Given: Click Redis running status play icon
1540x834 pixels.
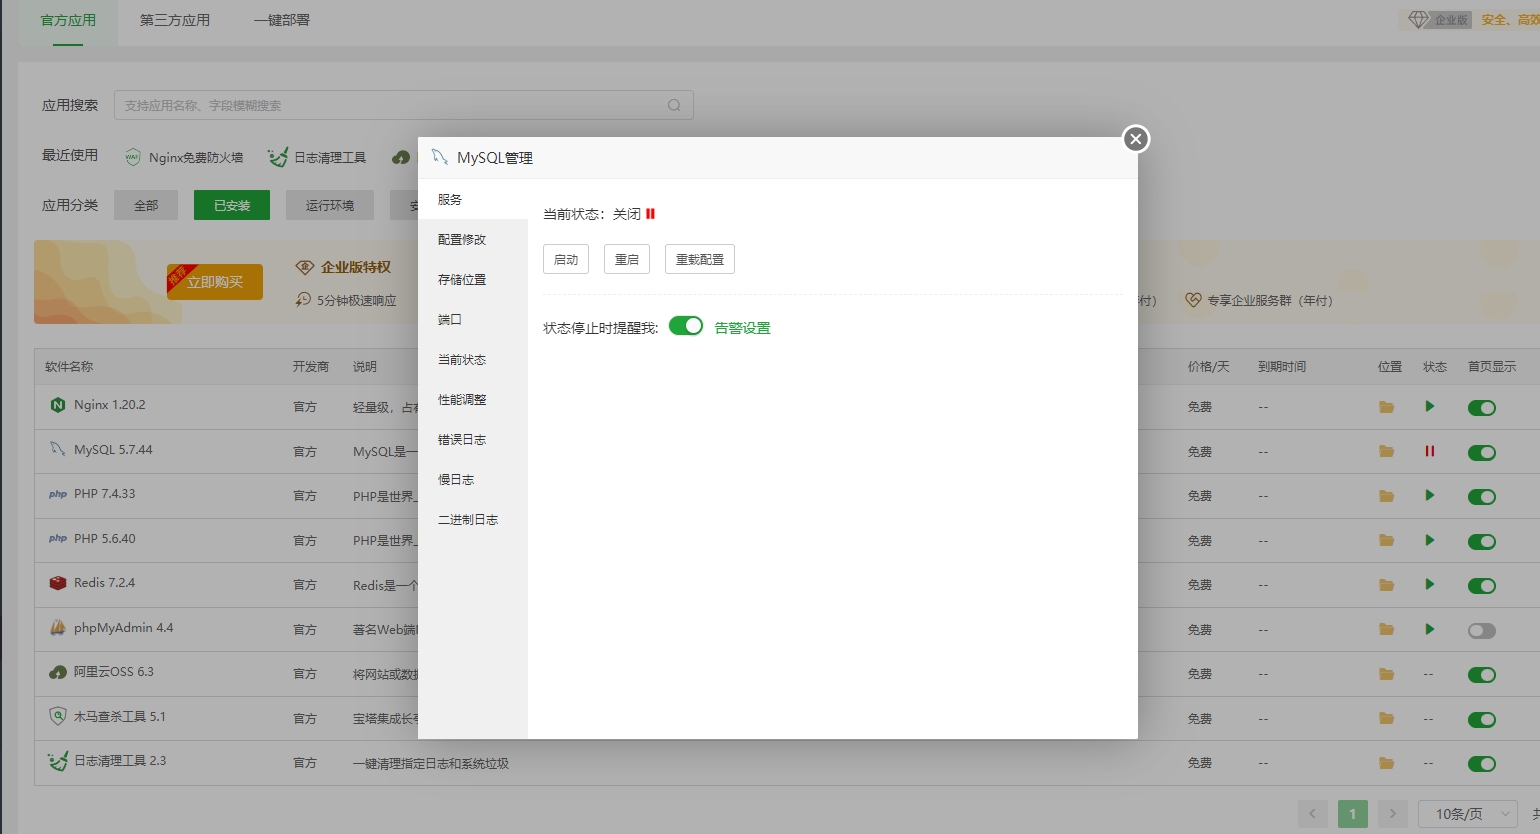Looking at the screenshot, I should (1430, 584).
